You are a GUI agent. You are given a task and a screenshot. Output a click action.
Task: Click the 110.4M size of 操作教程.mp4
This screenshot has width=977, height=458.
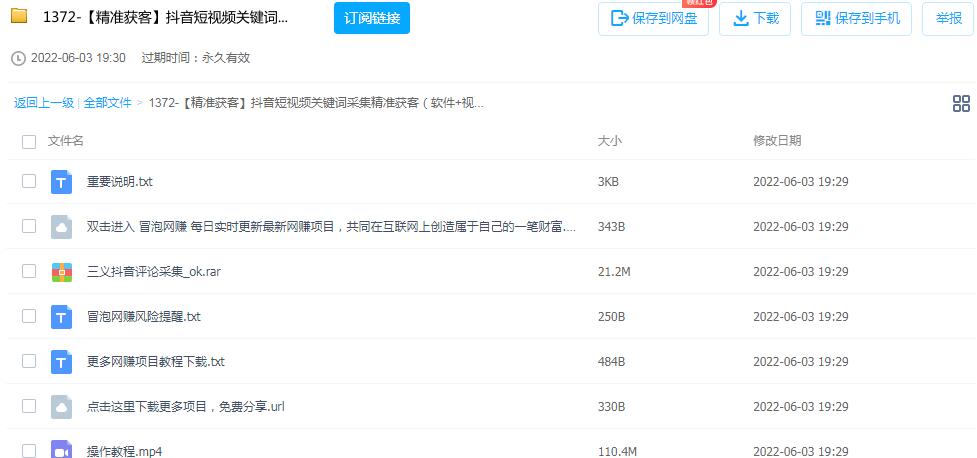[x=617, y=451]
